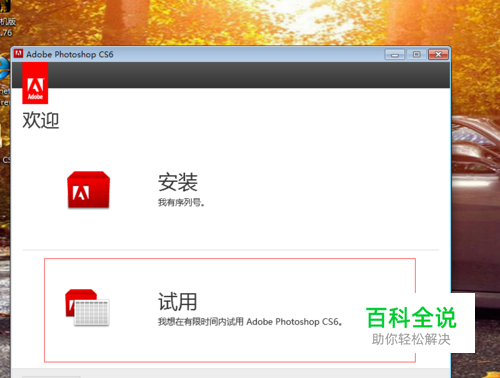Choose the 试用 trial option
Image resolution: width=500 pixels, height=378 pixels.
pyautogui.click(x=177, y=302)
